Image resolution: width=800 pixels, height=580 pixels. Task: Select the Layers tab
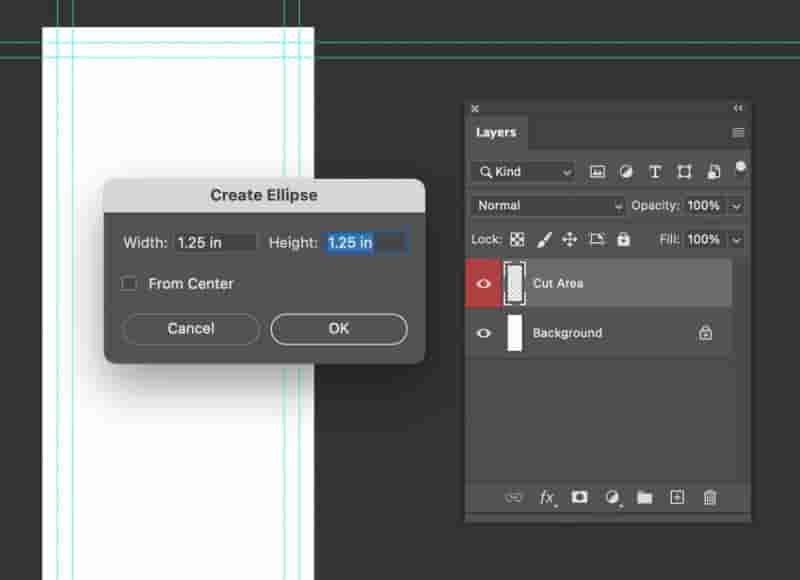[496, 133]
